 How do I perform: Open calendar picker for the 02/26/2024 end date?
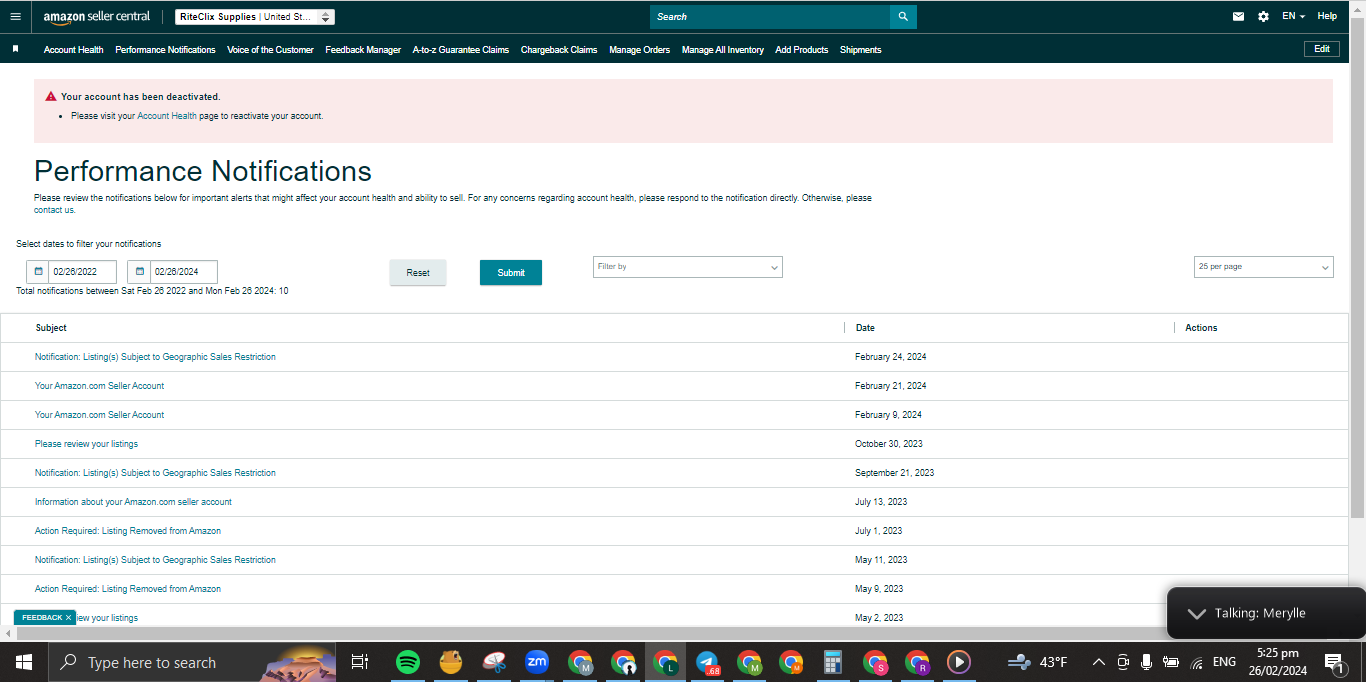tap(139, 272)
